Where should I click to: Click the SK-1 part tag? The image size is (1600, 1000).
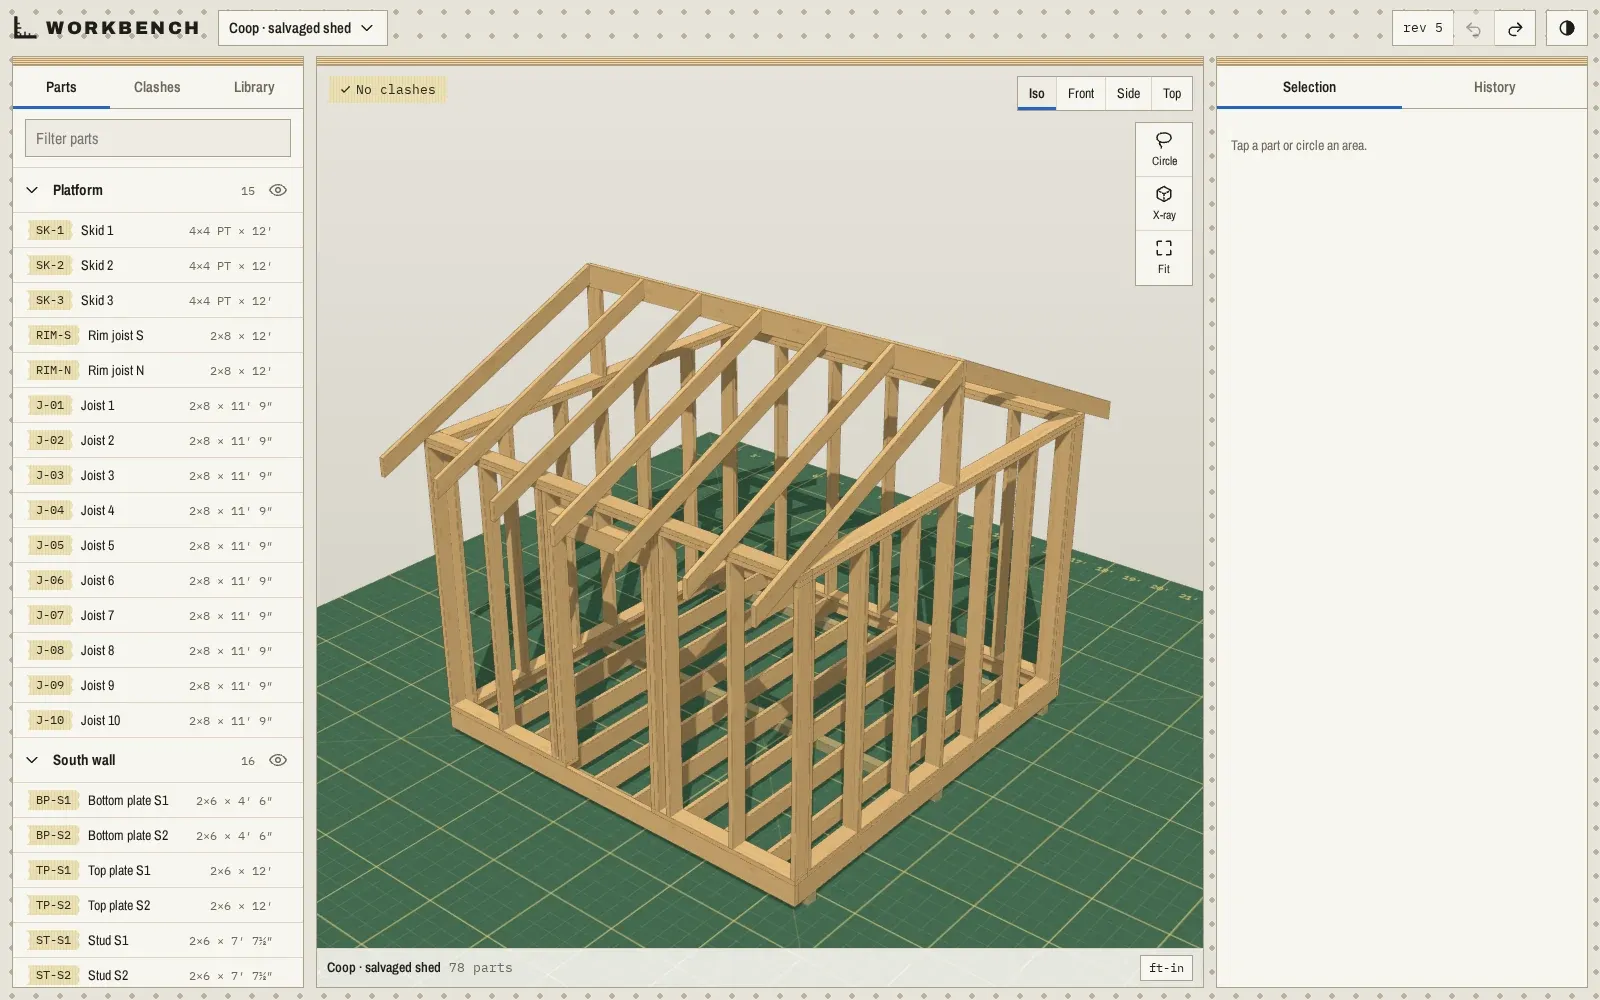(50, 230)
